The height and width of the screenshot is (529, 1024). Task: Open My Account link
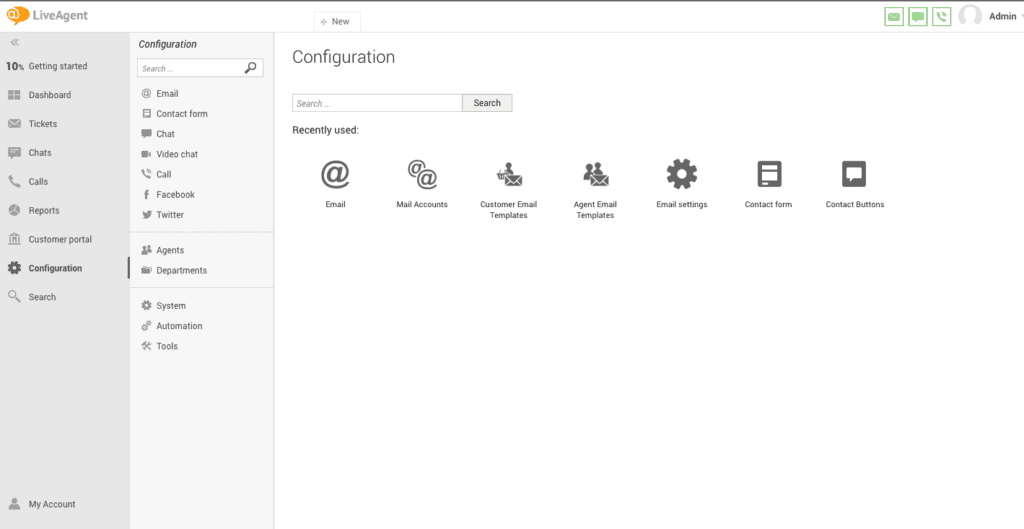pyautogui.click(x=51, y=504)
